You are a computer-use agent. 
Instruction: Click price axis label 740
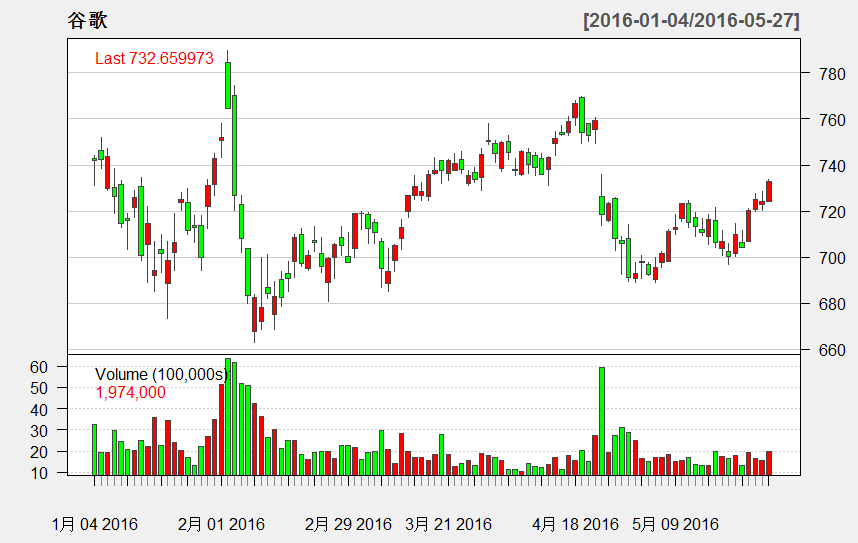[832, 166]
